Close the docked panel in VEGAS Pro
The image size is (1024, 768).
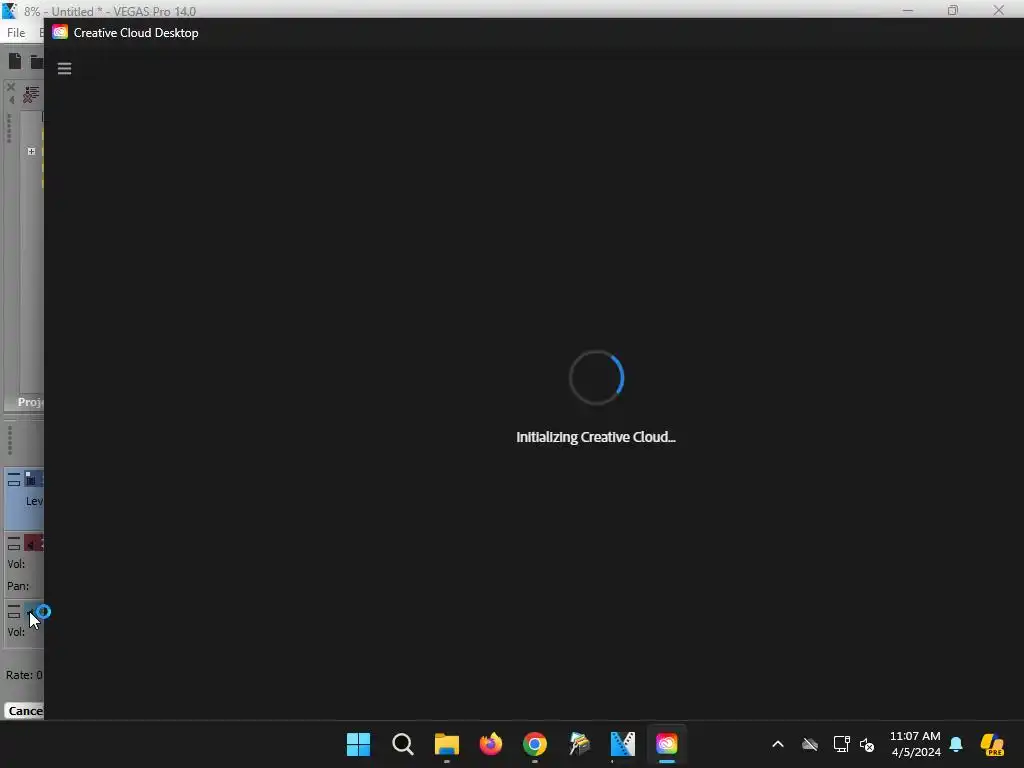tap(10, 86)
